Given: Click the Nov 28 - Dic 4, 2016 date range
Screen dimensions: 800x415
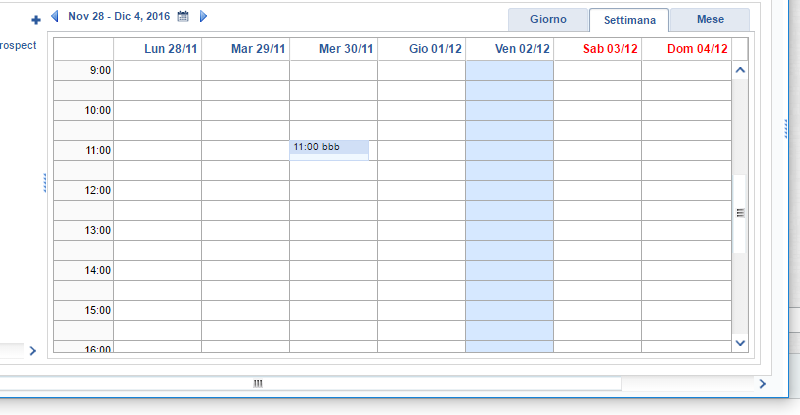Looking at the screenshot, I should [119, 17].
